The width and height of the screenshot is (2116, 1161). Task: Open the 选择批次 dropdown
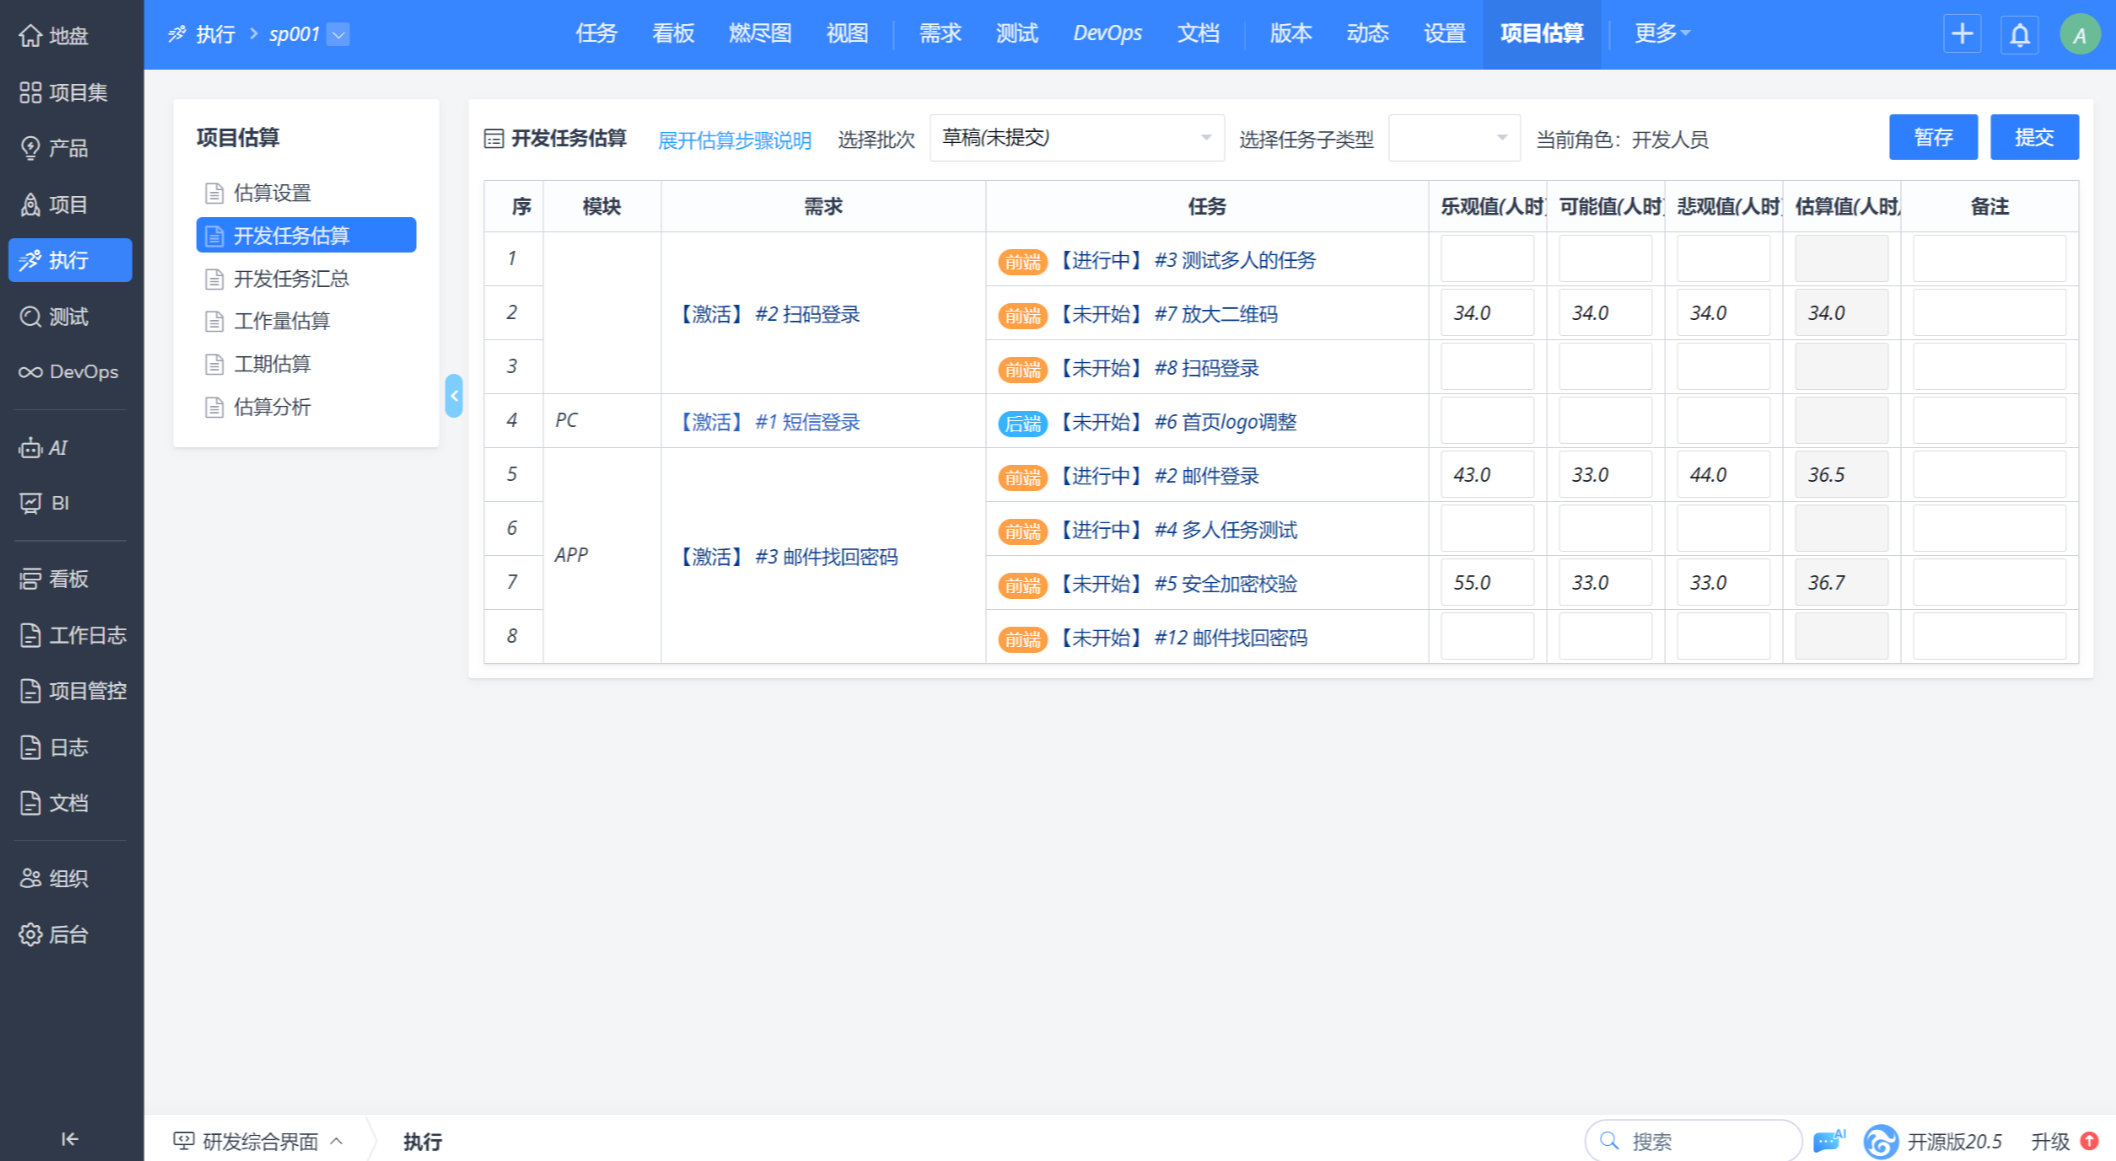tap(1076, 138)
